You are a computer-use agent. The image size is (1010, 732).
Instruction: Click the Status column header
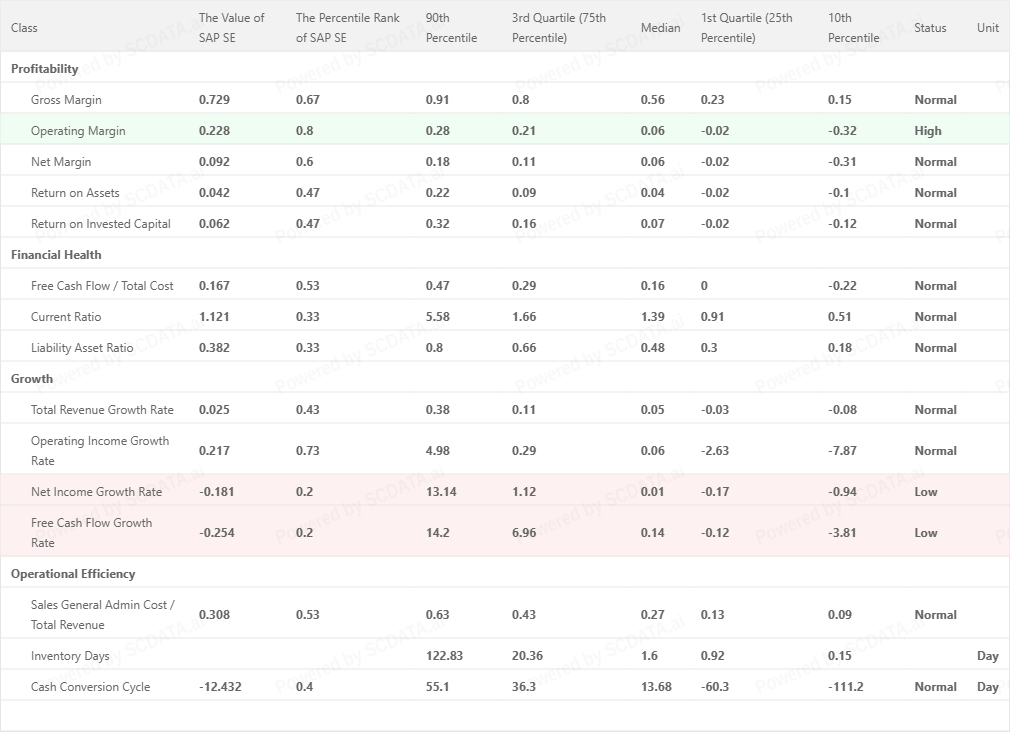point(930,28)
